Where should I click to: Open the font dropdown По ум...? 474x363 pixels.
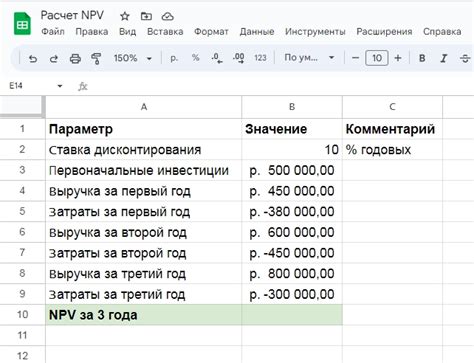[309, 58]
